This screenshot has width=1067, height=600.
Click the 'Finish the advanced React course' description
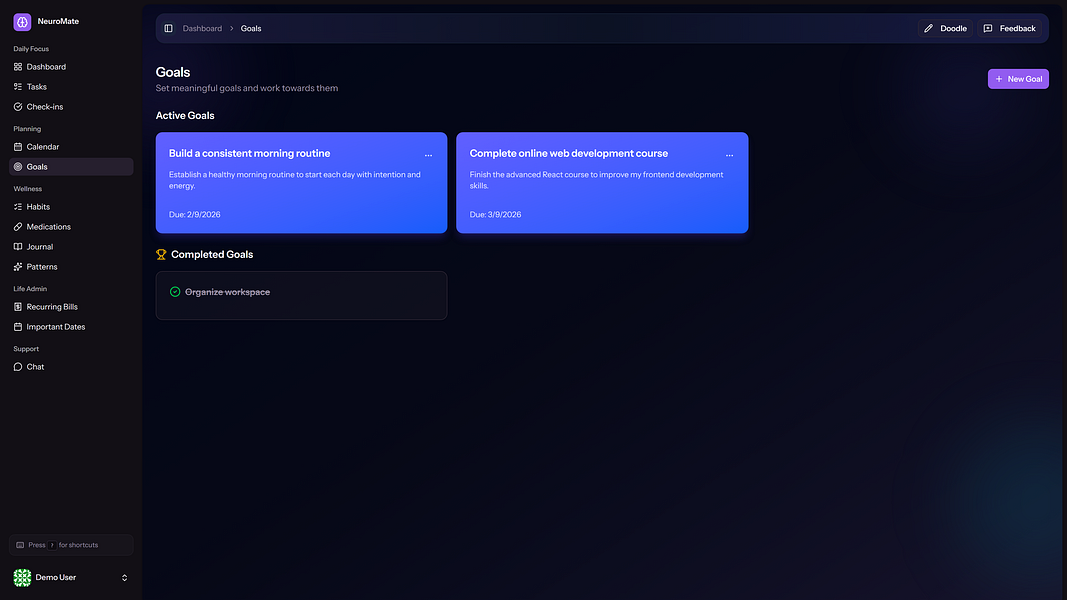597,180
